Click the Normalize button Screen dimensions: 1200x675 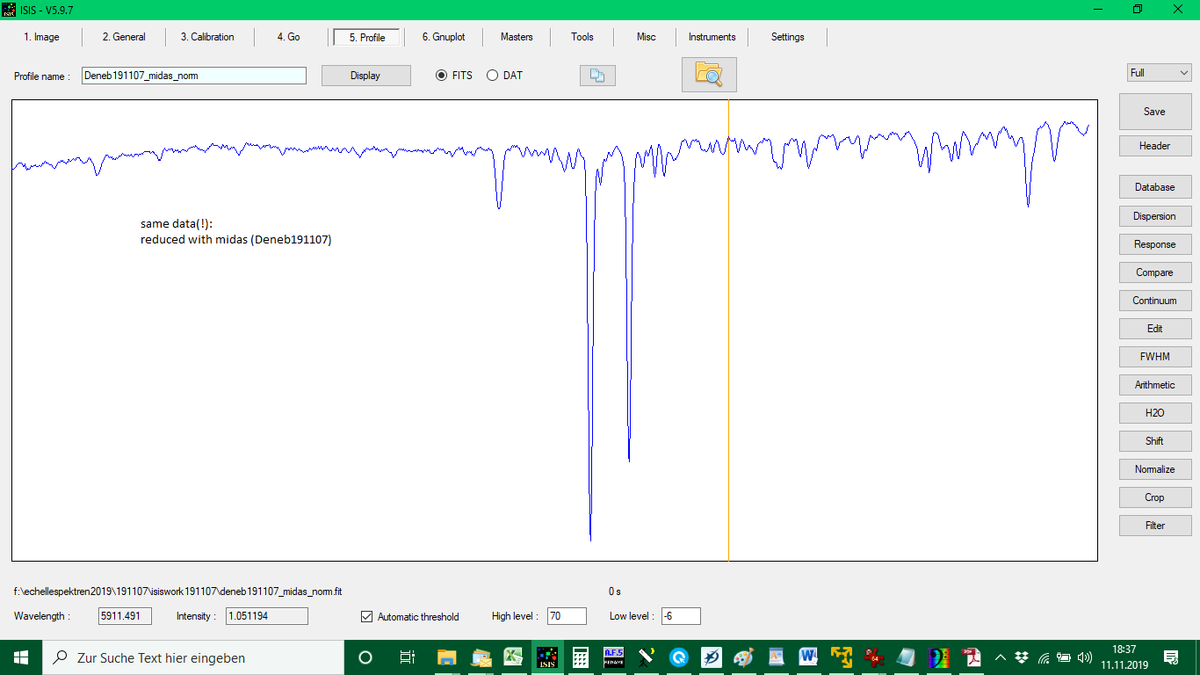pyautogui.click(x=1154, y=469)
